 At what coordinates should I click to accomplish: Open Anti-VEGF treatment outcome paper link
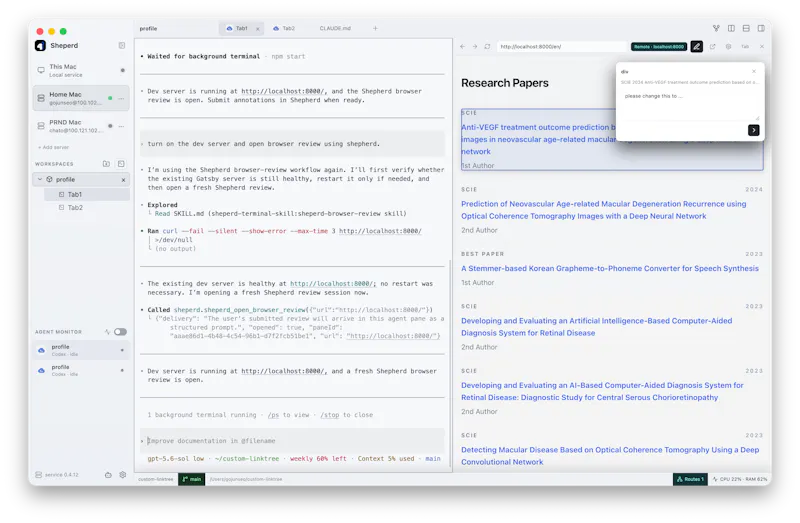[538, 139]
